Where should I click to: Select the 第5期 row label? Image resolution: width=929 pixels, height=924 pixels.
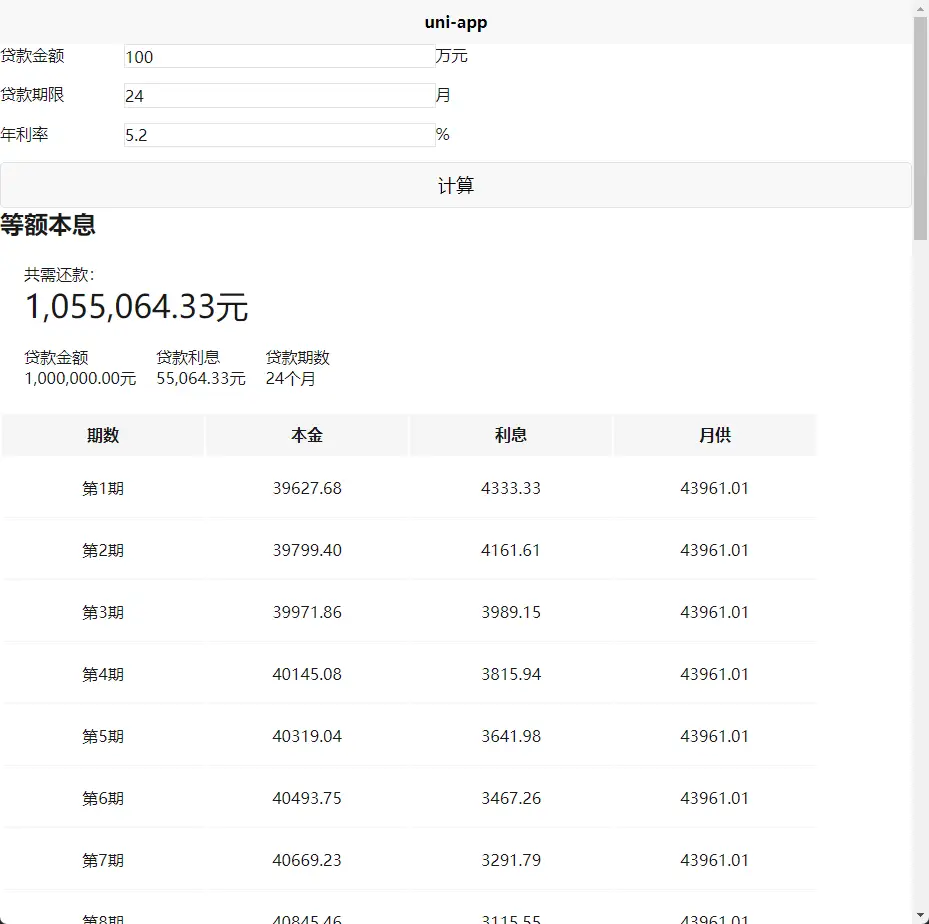[103, 737]
